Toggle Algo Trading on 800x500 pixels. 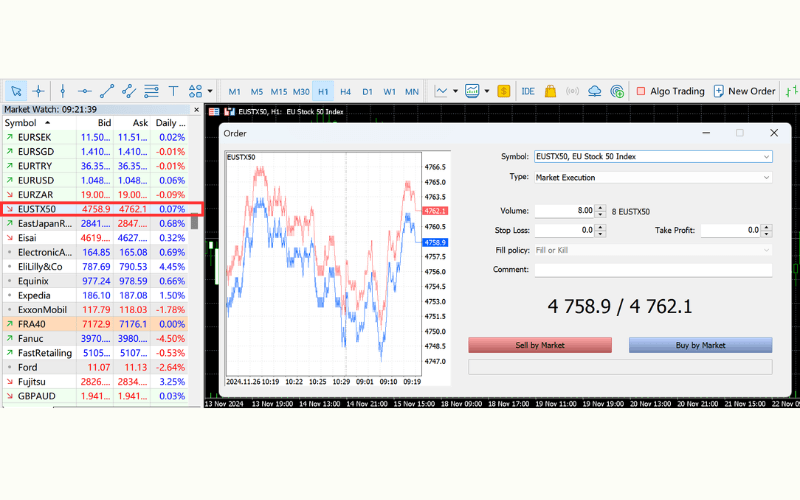[x=670, y=91]
